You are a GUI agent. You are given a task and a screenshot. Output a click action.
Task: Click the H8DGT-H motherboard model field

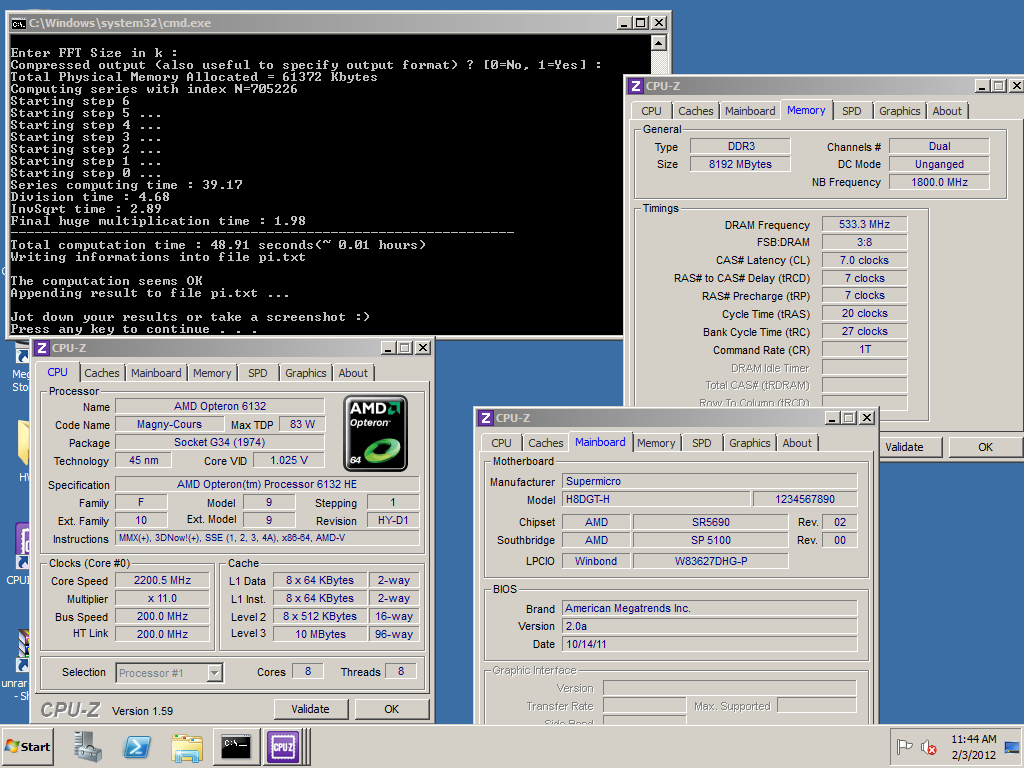coord(656,499)
